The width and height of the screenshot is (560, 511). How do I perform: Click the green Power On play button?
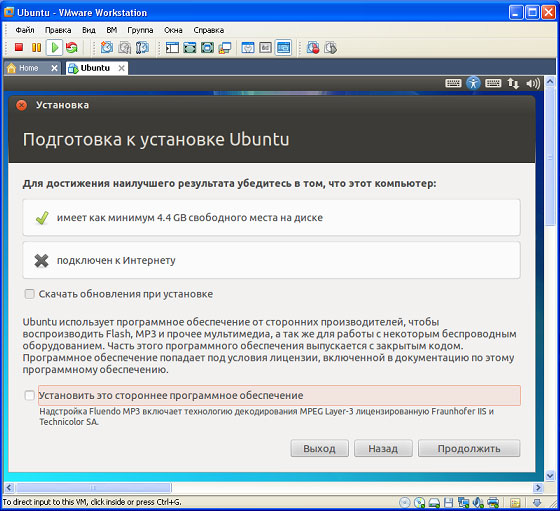[54, 47]
